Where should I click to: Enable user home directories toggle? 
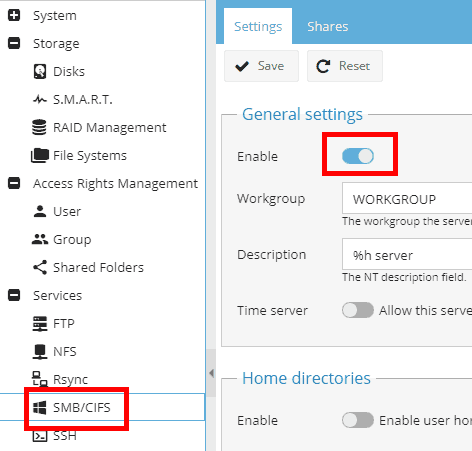pos(358,420)
